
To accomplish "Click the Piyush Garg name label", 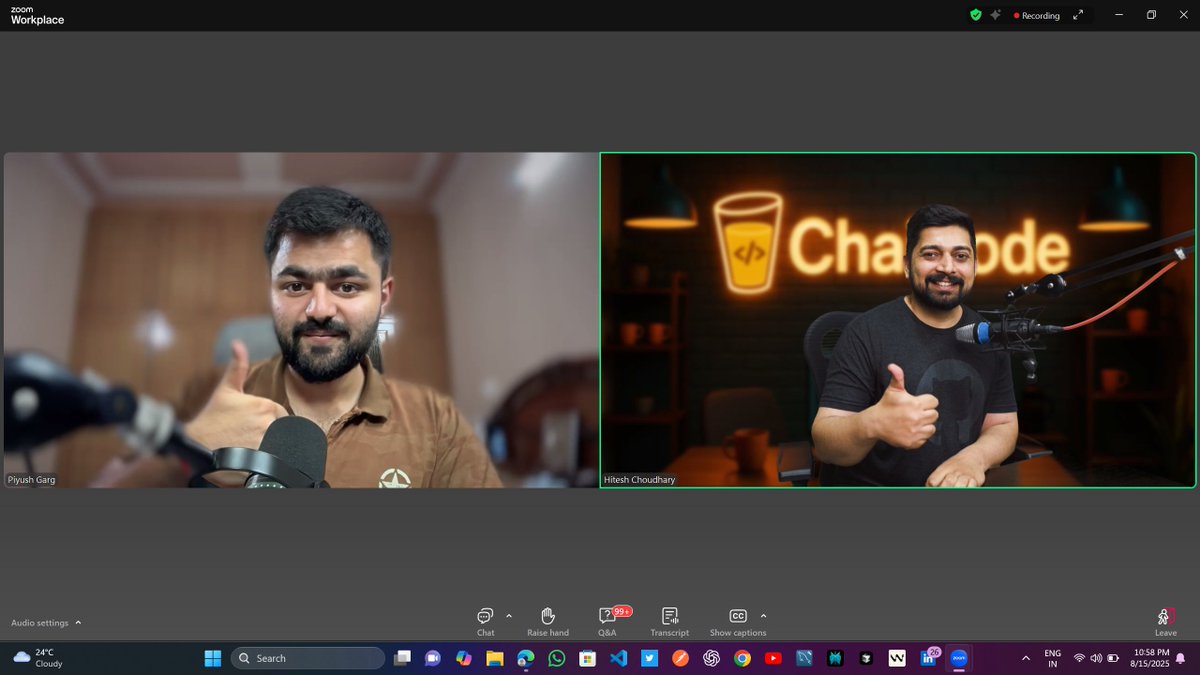I will click(31, 480).
